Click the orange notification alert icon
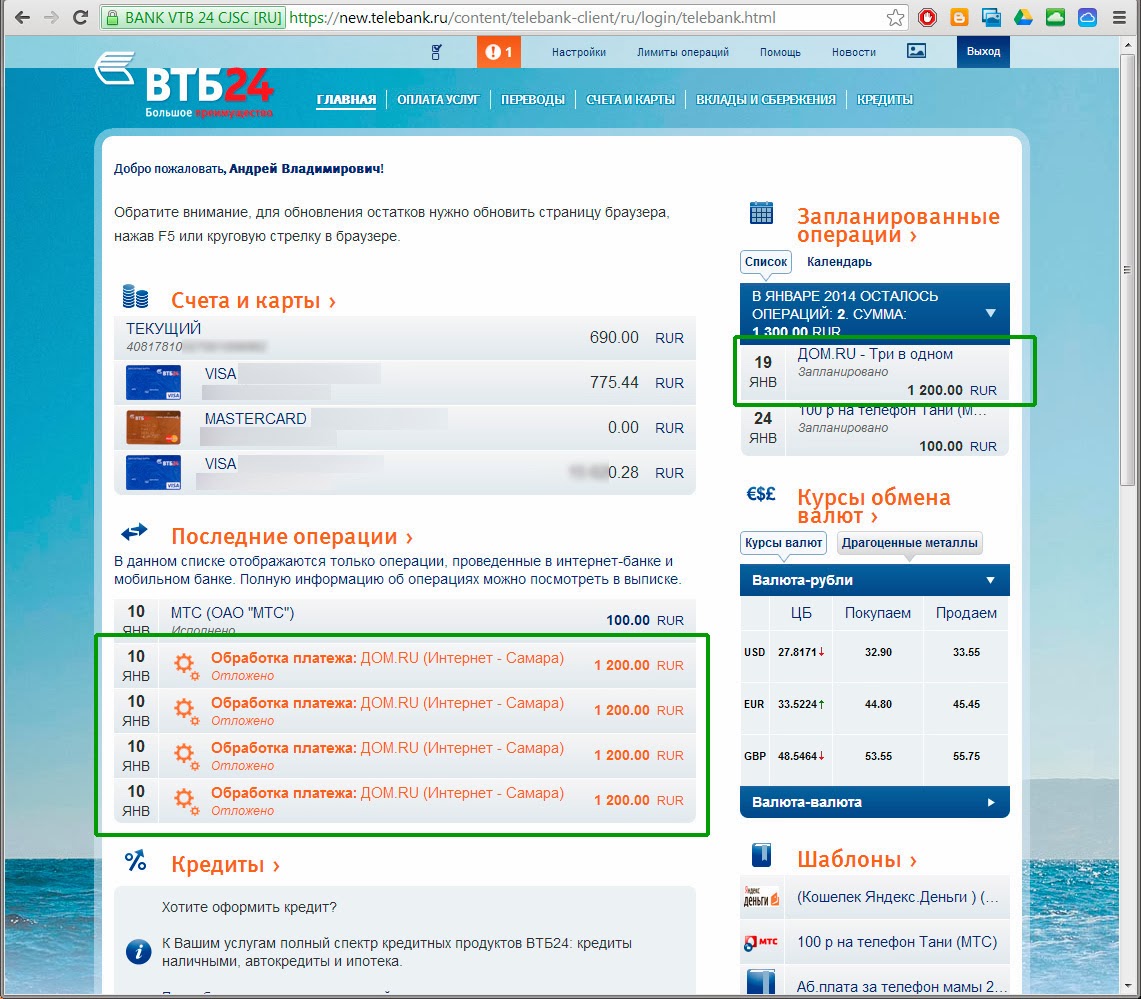 pos(498,52)
